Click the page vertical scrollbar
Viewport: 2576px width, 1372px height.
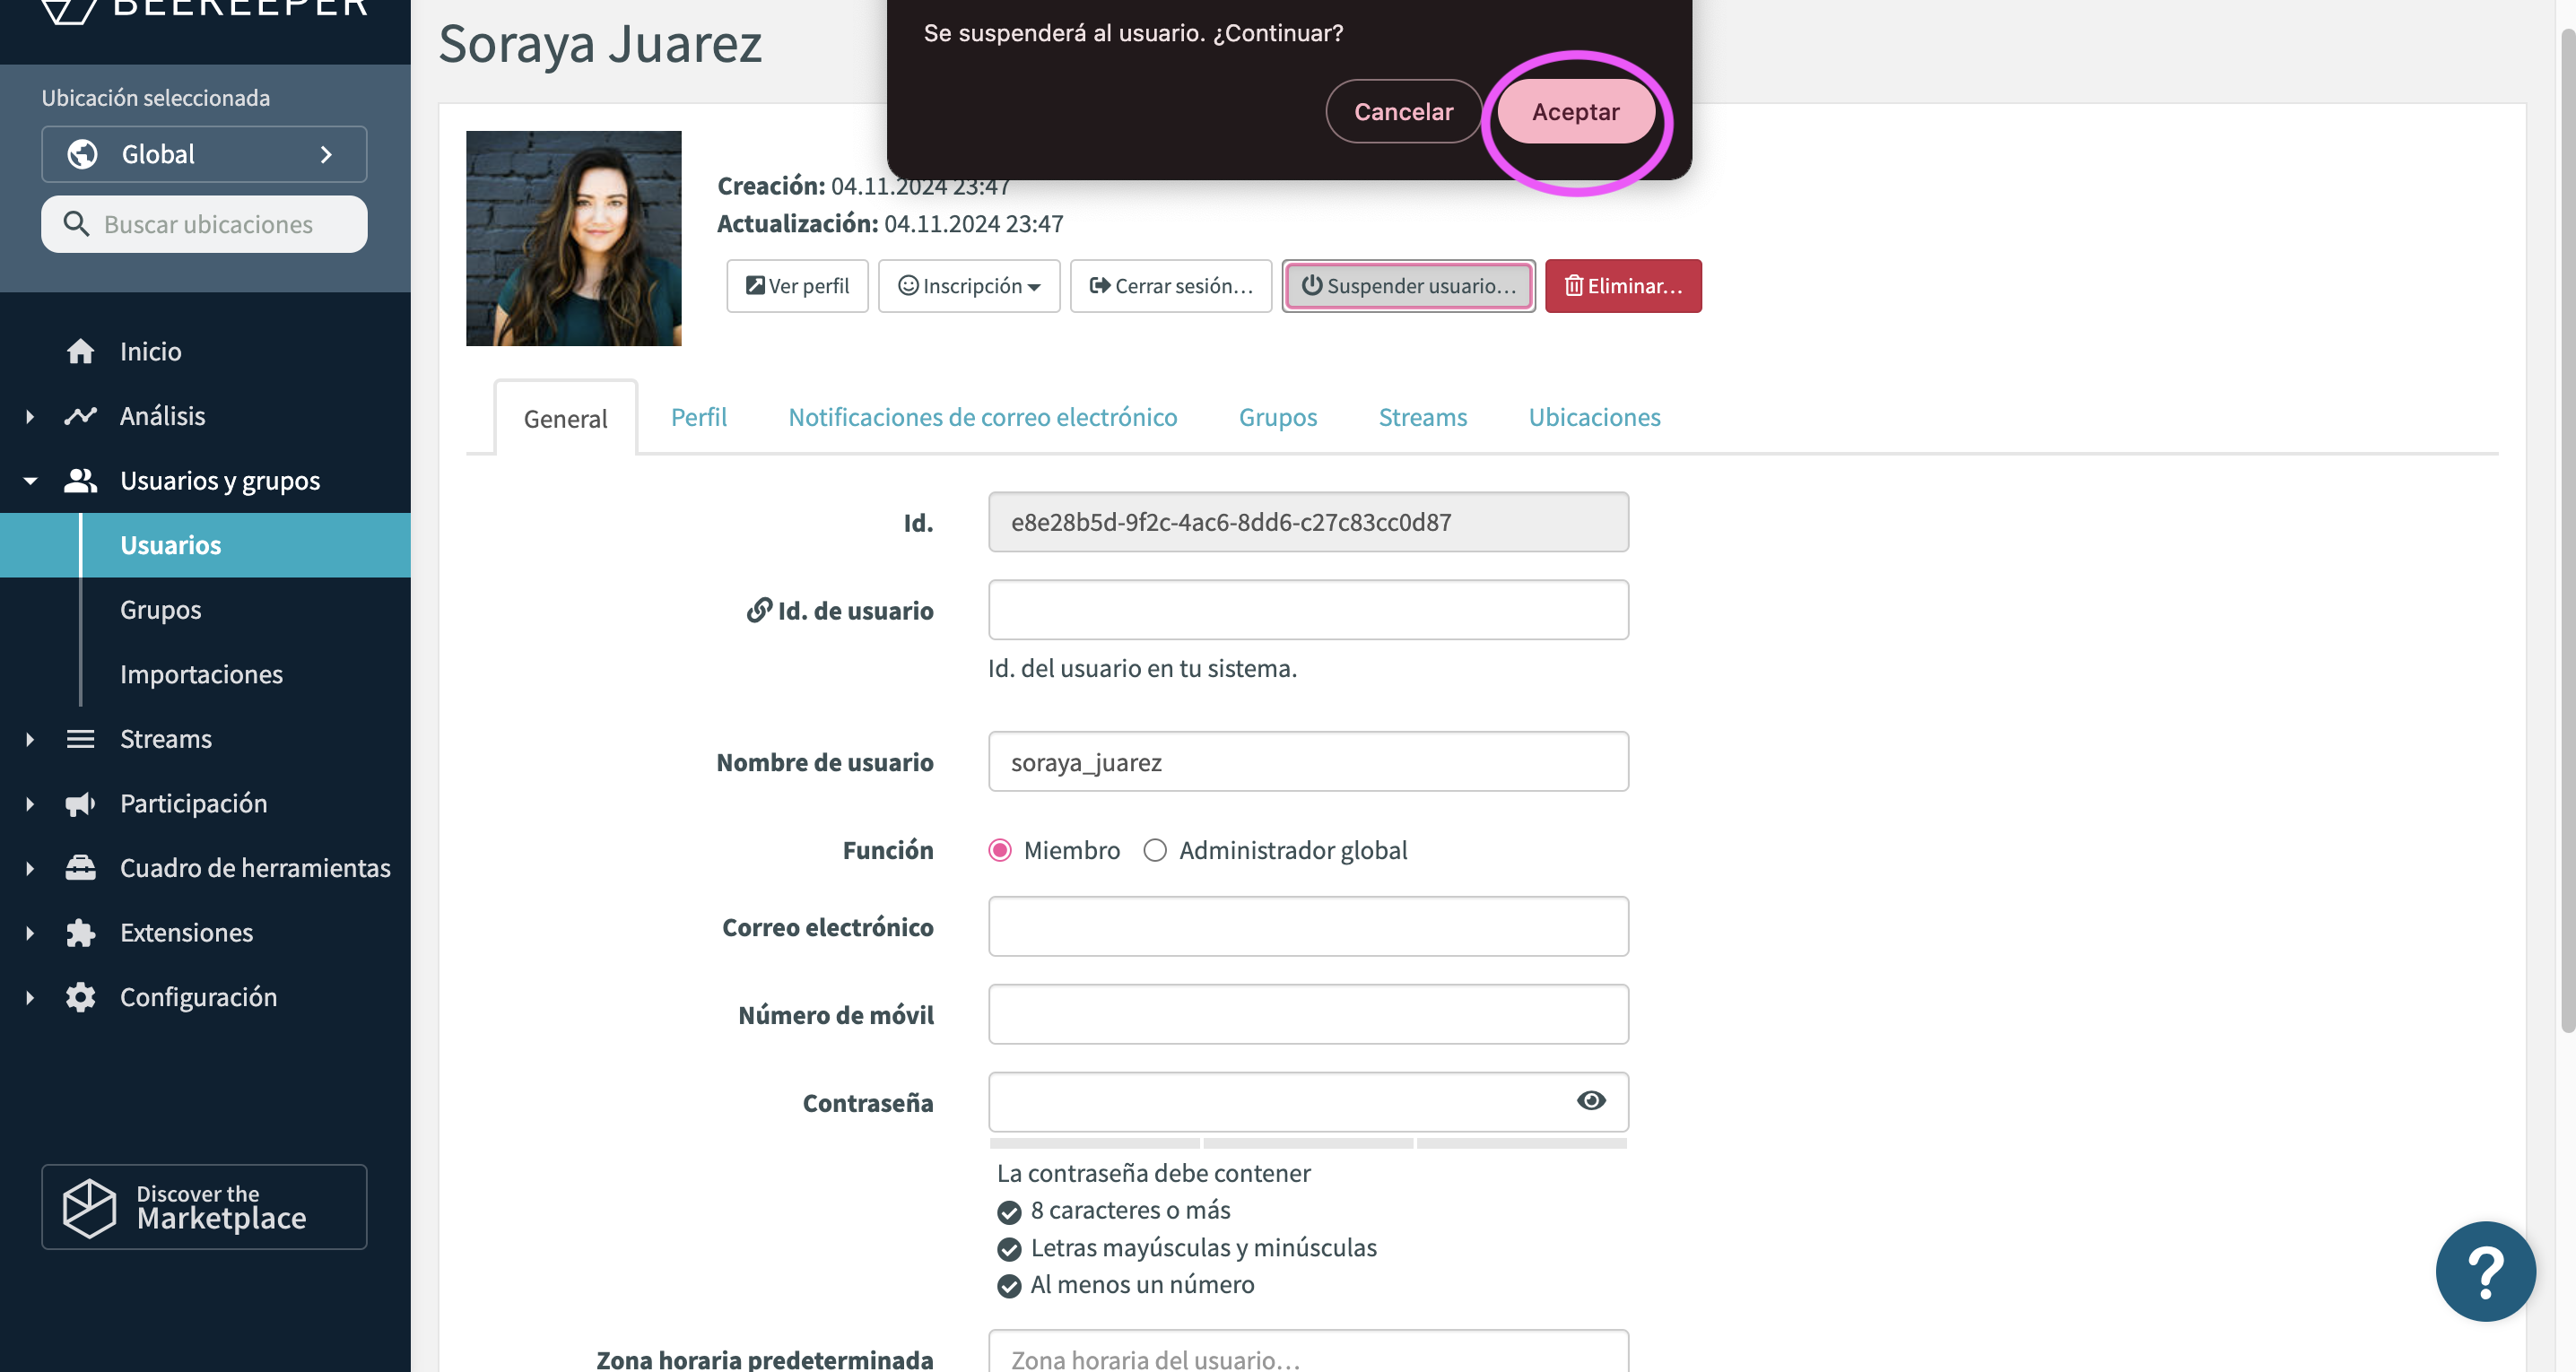coord(2565,530)
